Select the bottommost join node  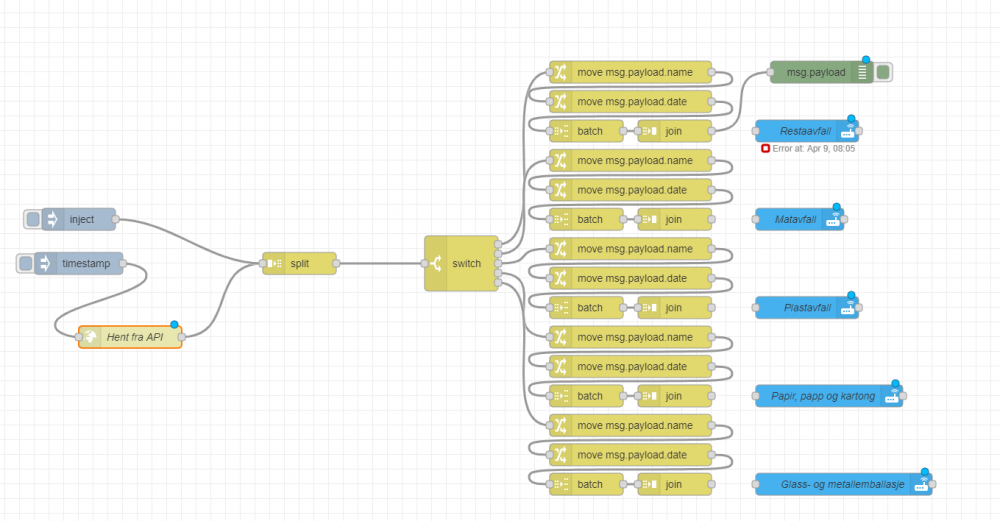click(674, 484)
